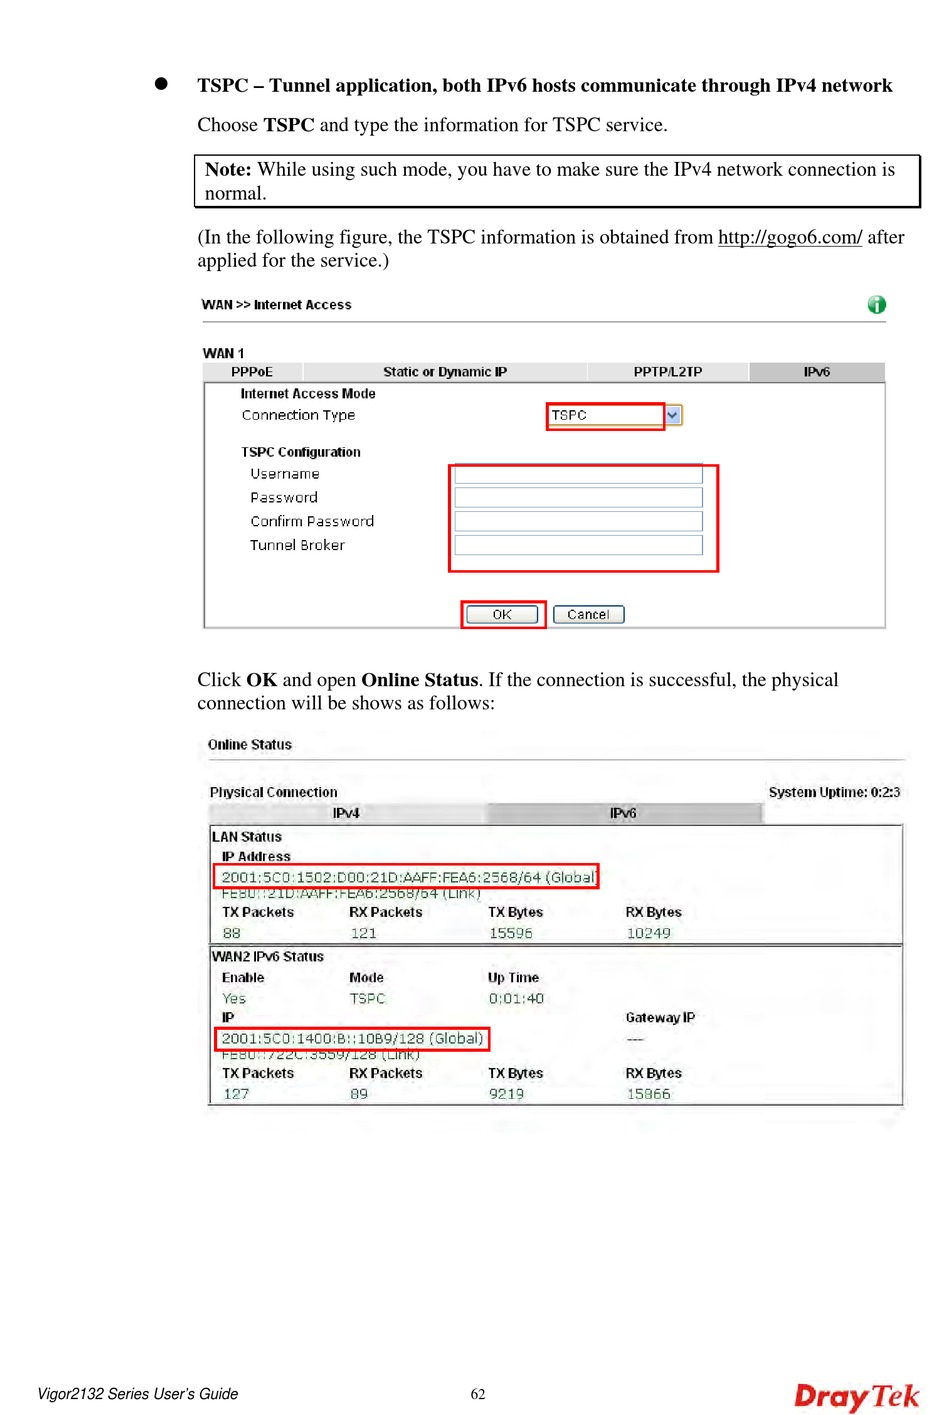Switch to the PPPoE tab
The image size is (950, 1415).
coord(252,372)
